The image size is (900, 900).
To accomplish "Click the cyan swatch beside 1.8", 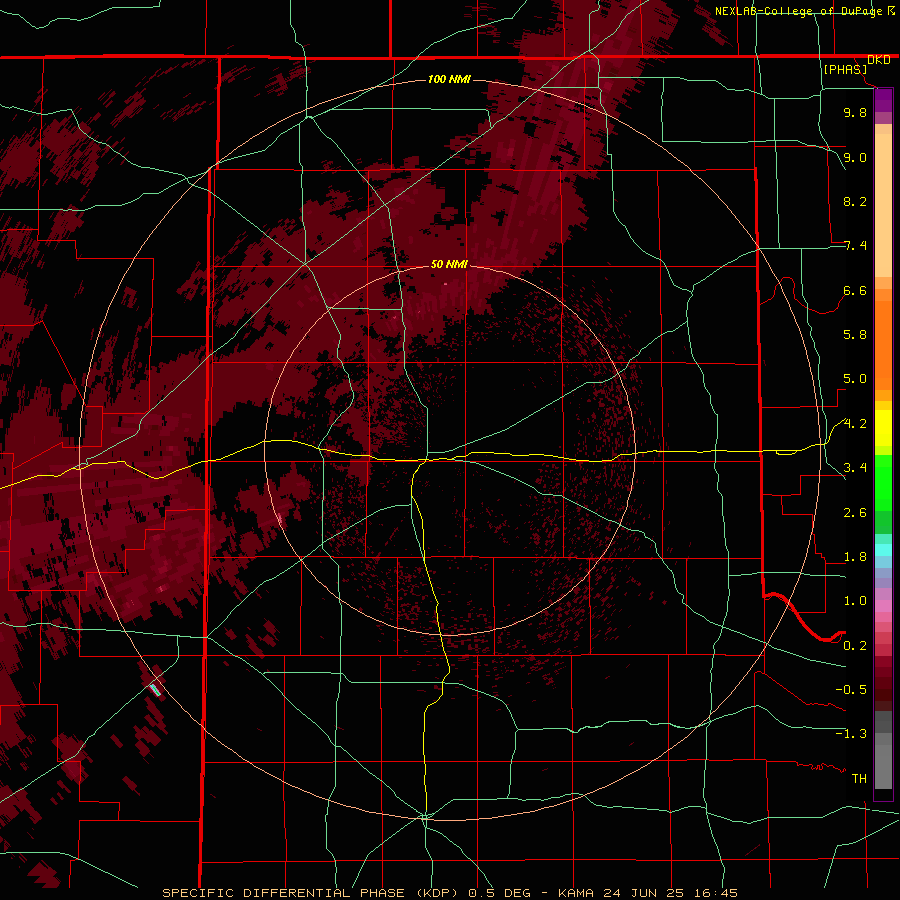I will (x=883, y=550).
